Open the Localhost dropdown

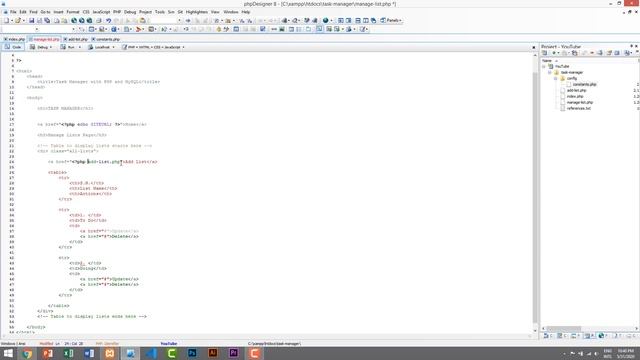pos(101,47)
